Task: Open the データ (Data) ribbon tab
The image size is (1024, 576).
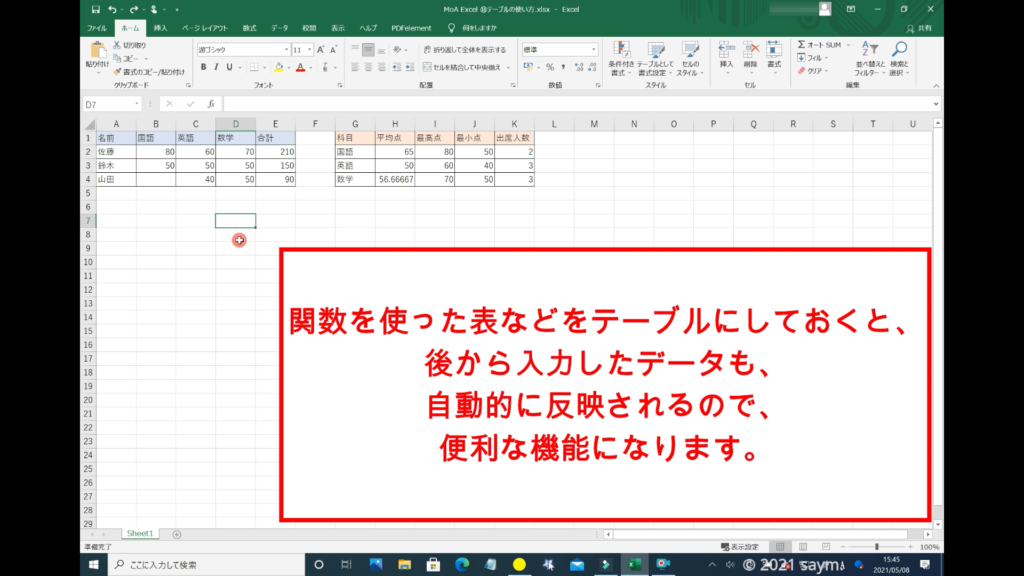Action: tap(279, 29)
